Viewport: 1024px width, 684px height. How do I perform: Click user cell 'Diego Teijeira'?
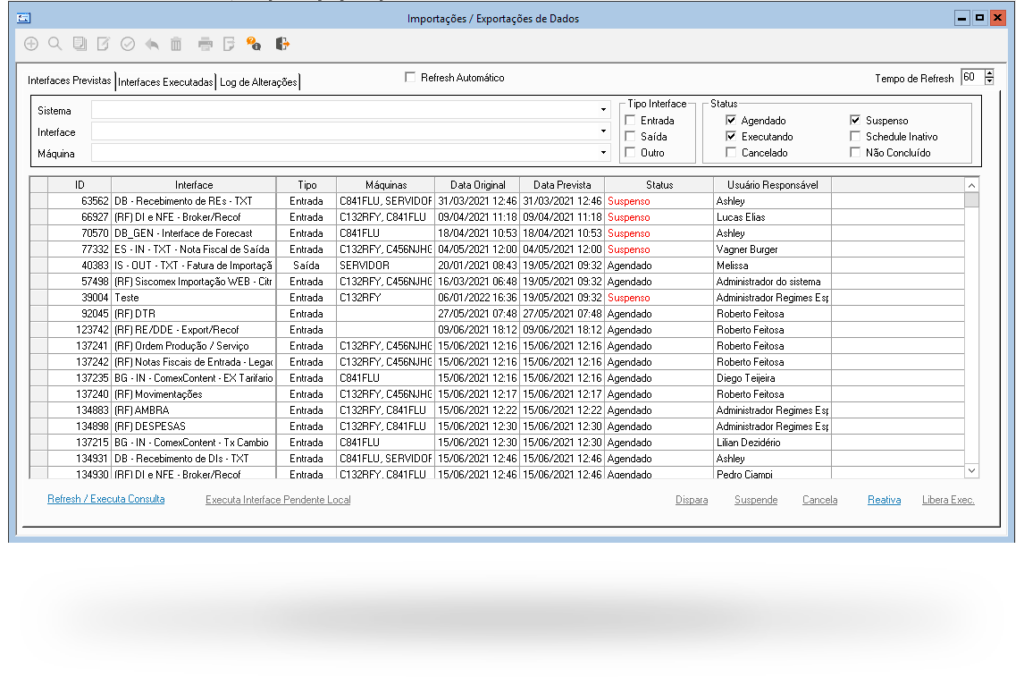[773, 378]
